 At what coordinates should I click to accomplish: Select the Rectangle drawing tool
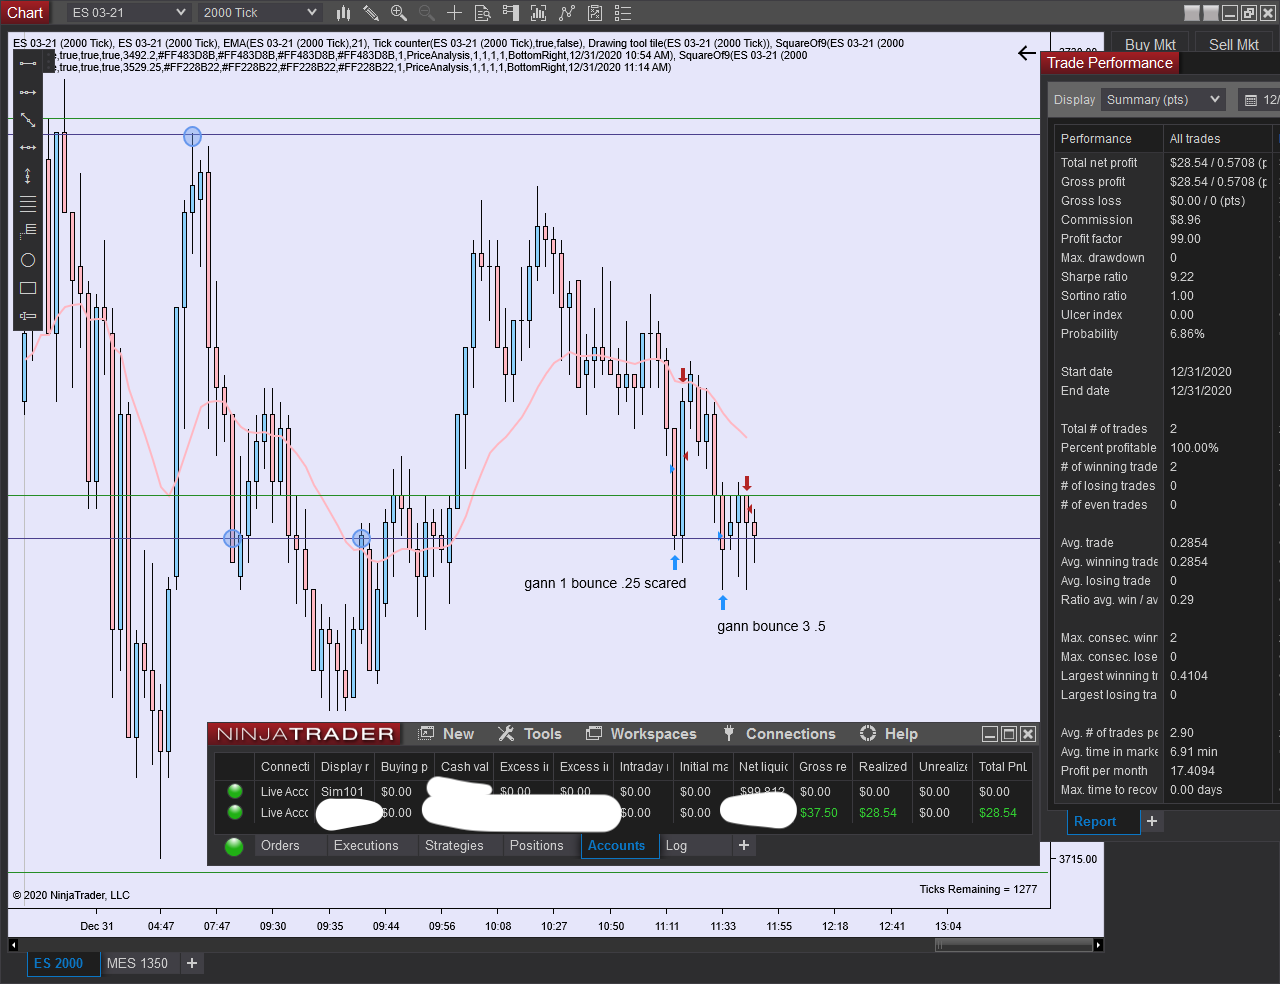pyautogui.click(x=28, y=288)
